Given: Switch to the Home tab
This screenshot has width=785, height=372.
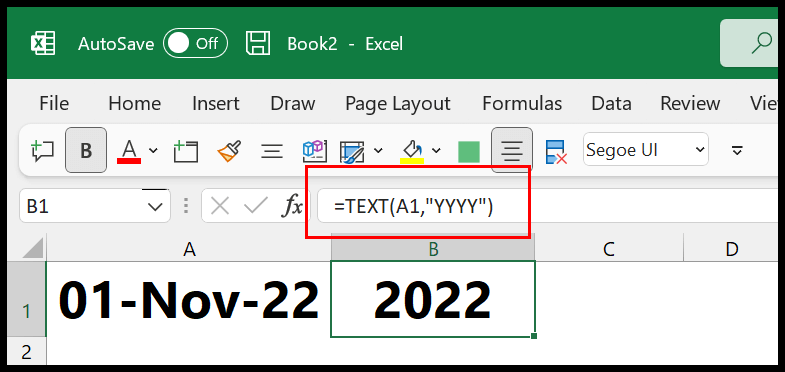Looking at the screenshot, I should (134, 104).
